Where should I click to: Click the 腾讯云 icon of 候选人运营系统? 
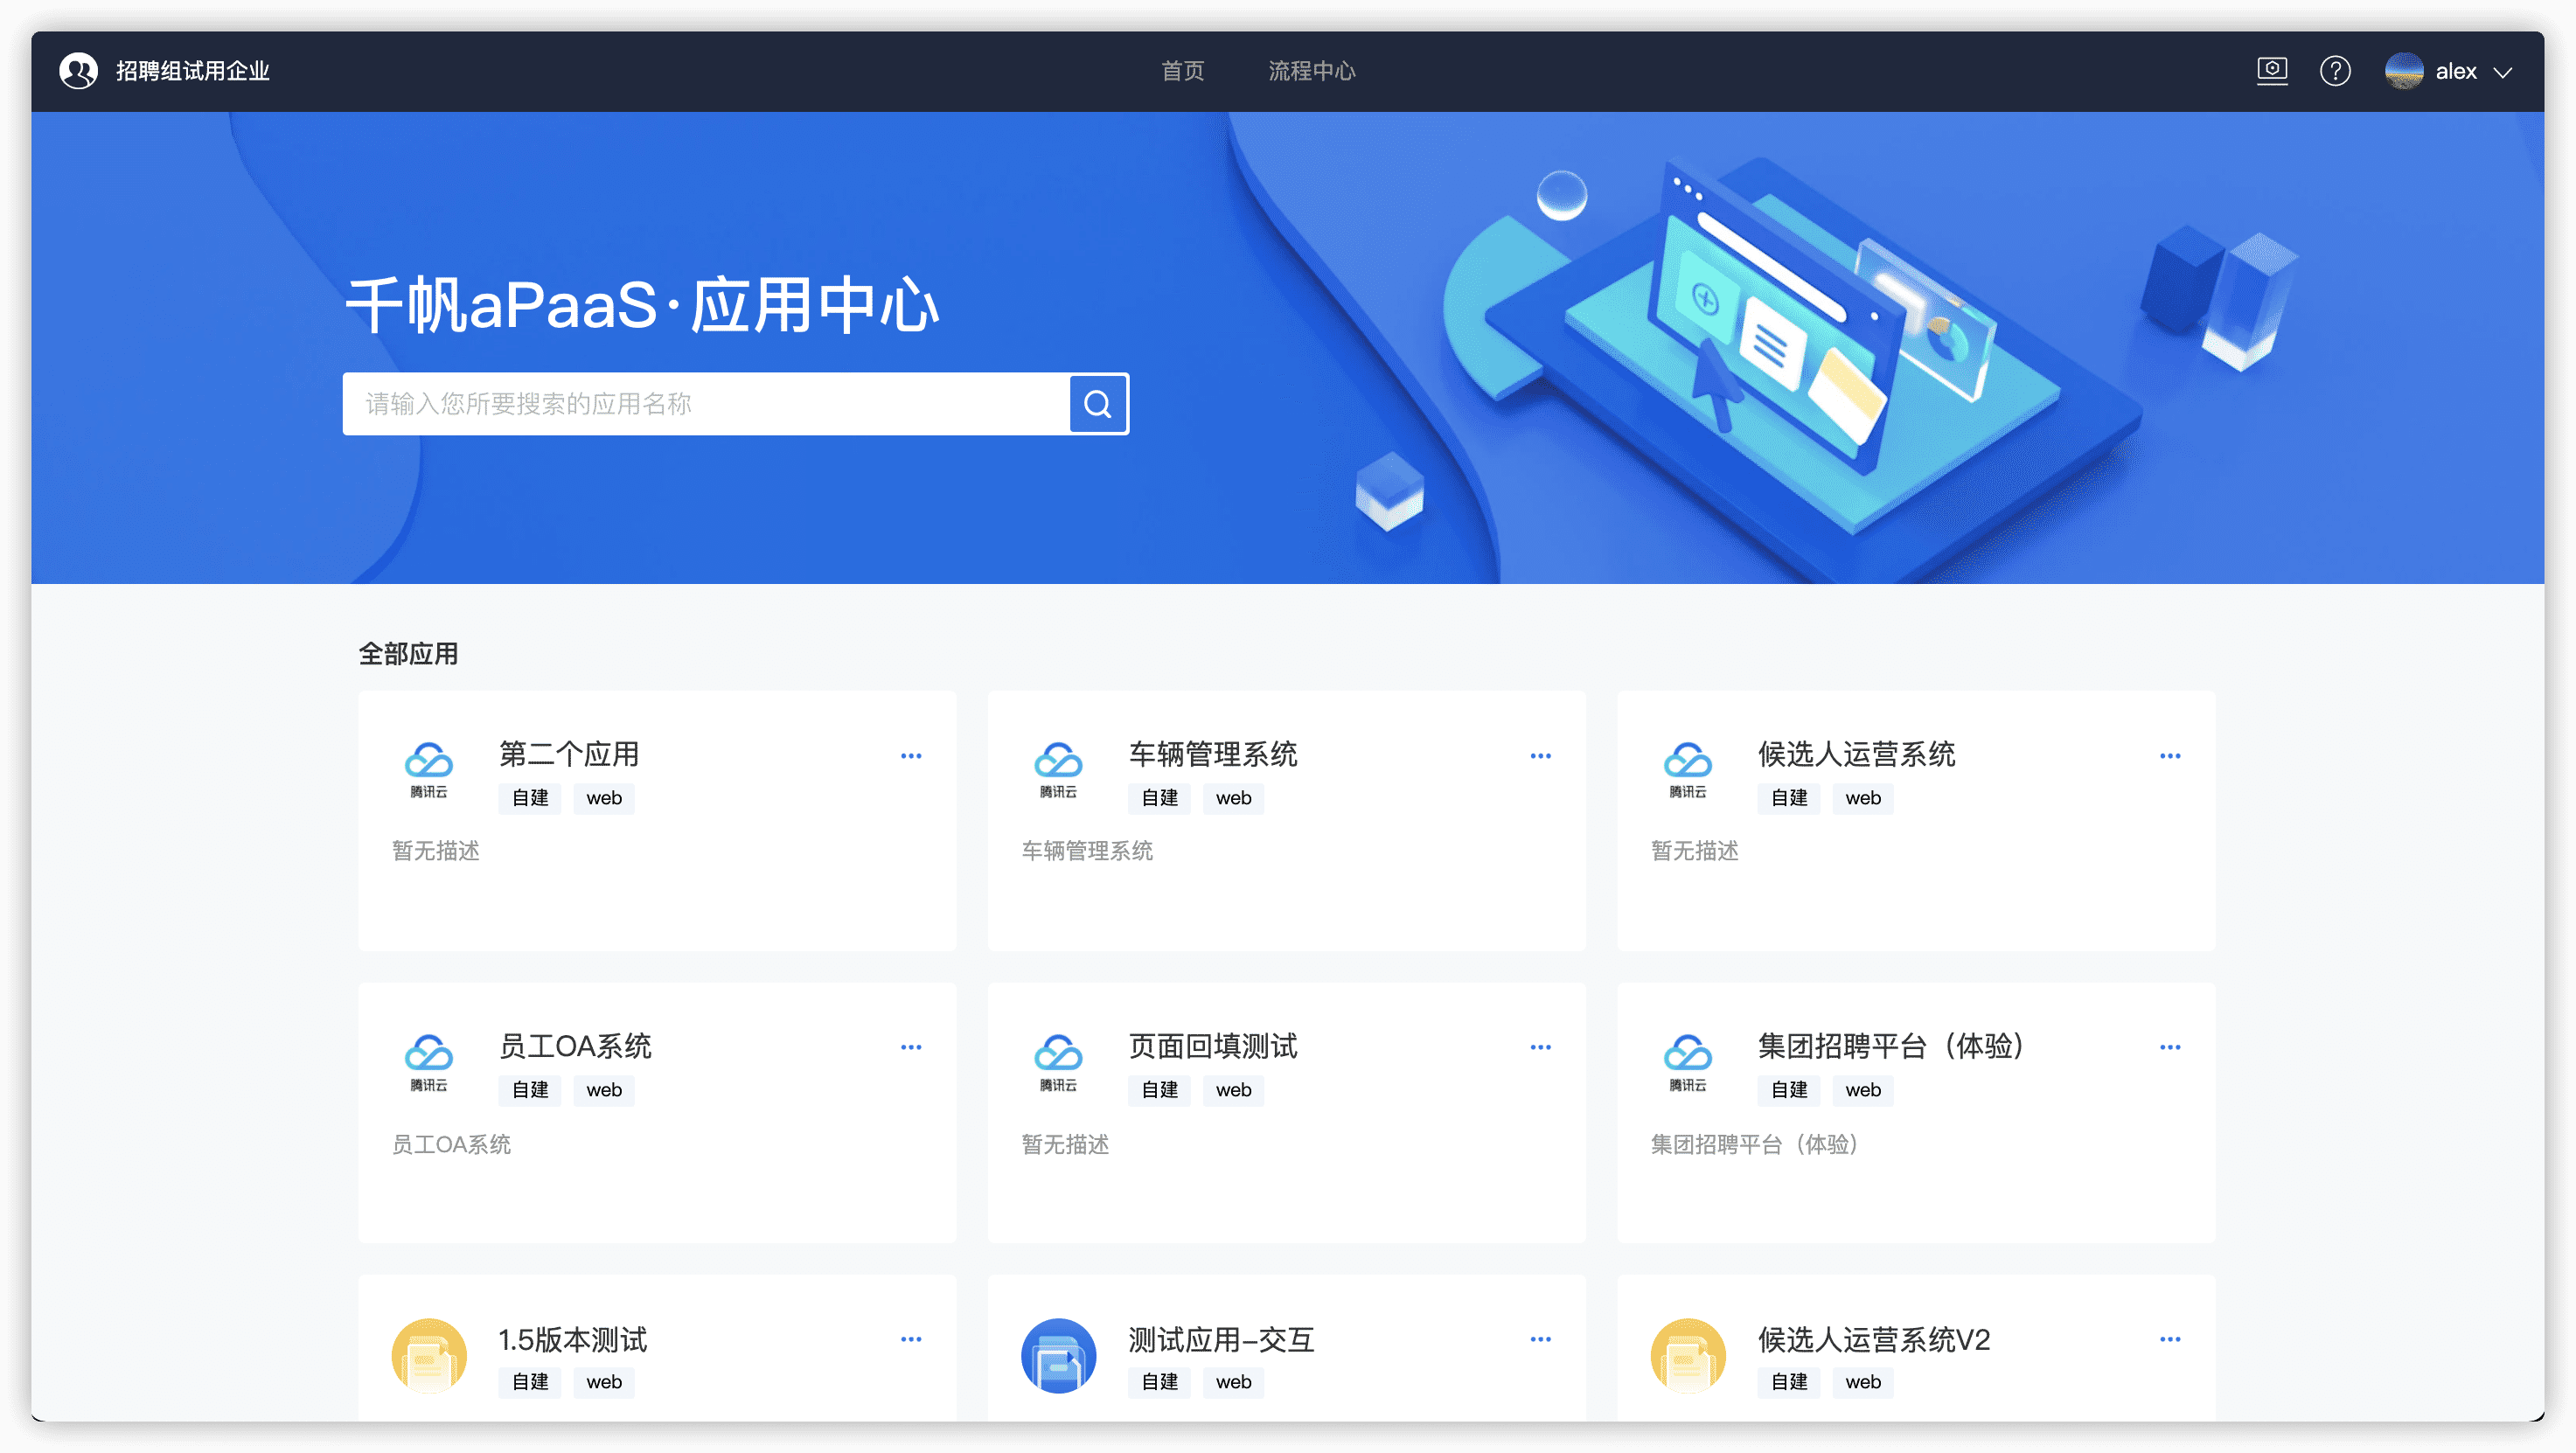[1688, 770]
